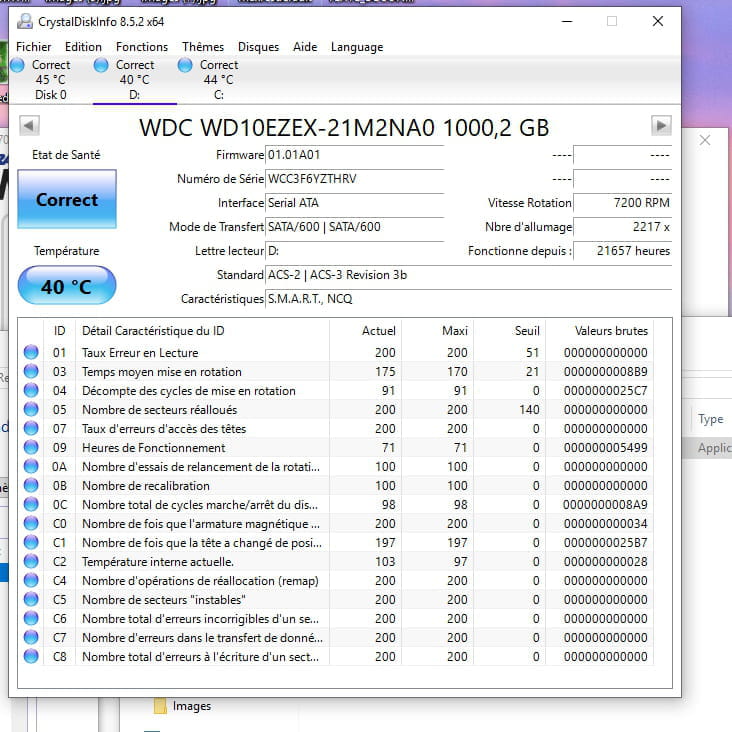Click status orb for attribute C8
The height and width of the screenshot is (732, 732).
tap(31, 656)
